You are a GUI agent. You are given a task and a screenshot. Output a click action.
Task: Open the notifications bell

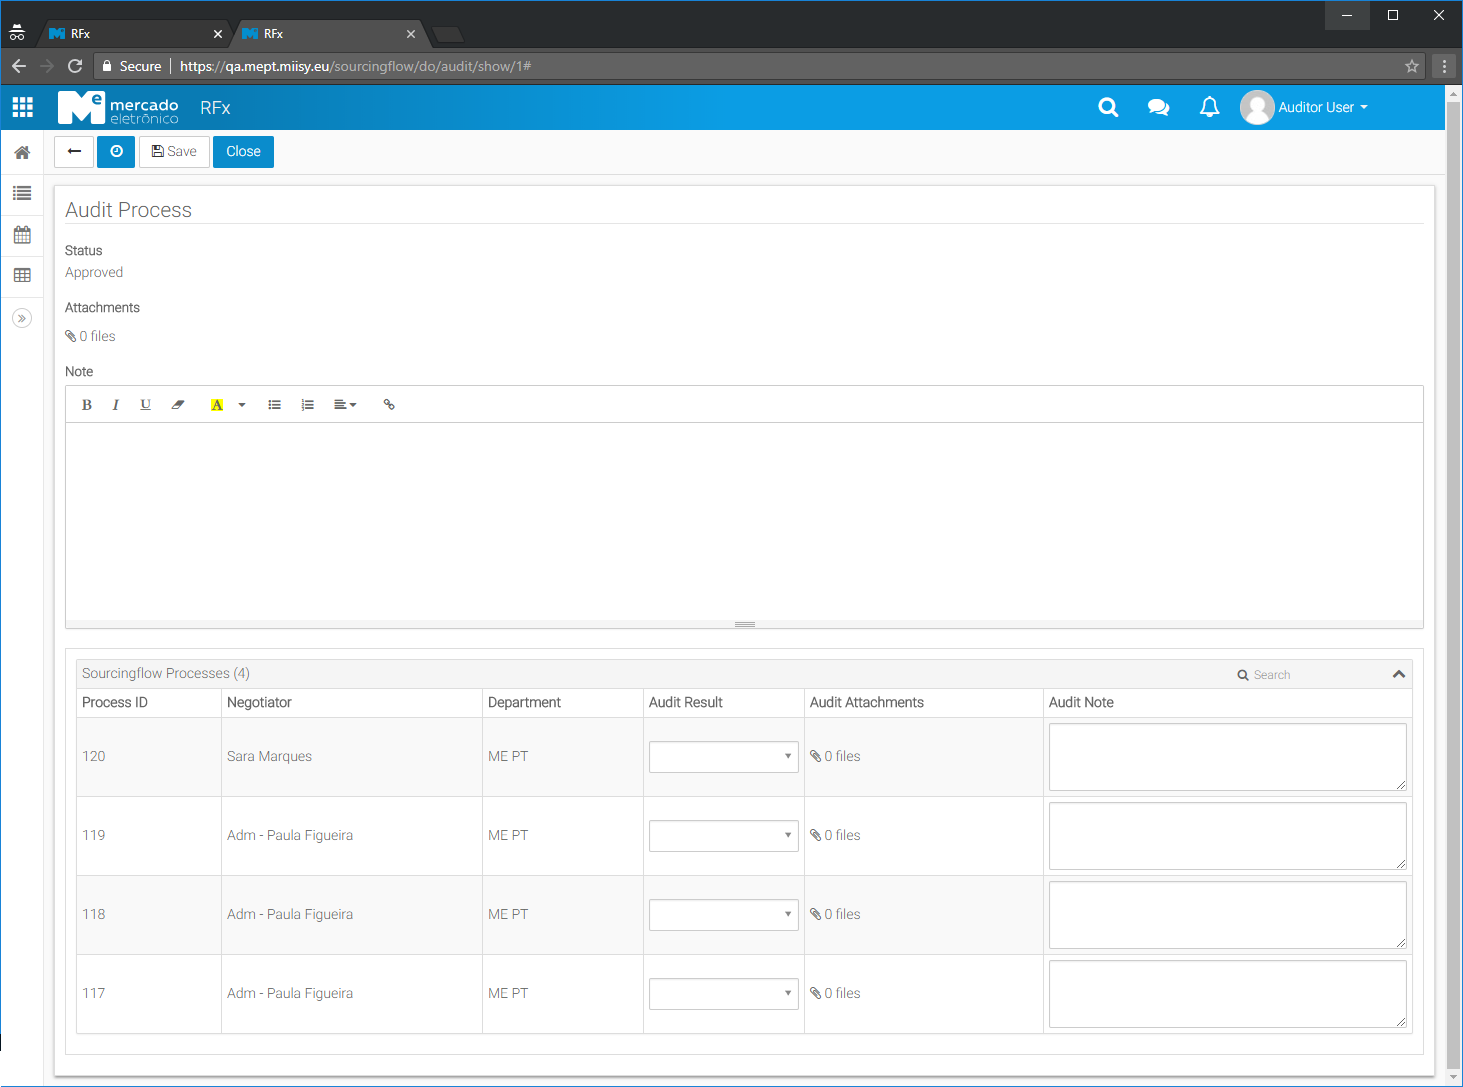point(1209,107)
